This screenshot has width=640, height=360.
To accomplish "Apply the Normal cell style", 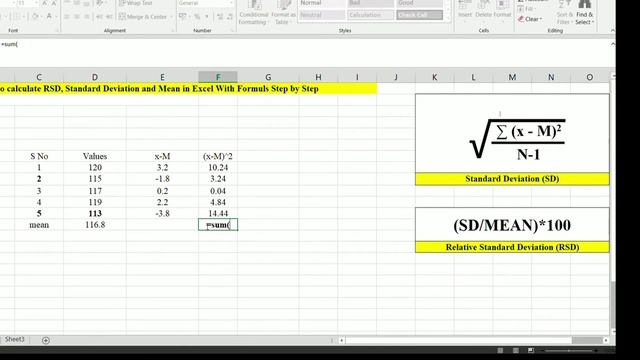I will 322,3.
